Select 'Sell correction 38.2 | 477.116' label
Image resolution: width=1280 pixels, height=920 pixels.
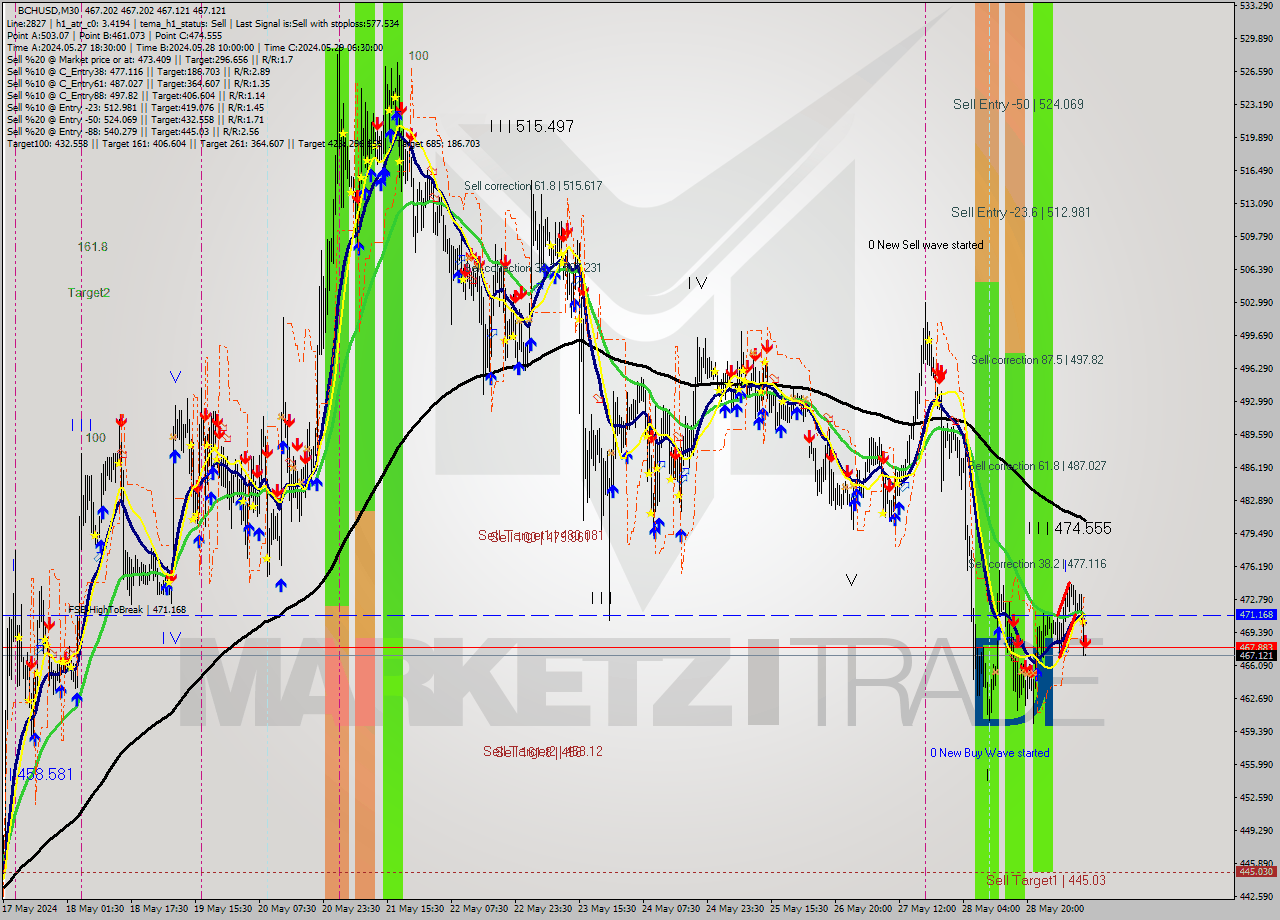click(1037, 564)
